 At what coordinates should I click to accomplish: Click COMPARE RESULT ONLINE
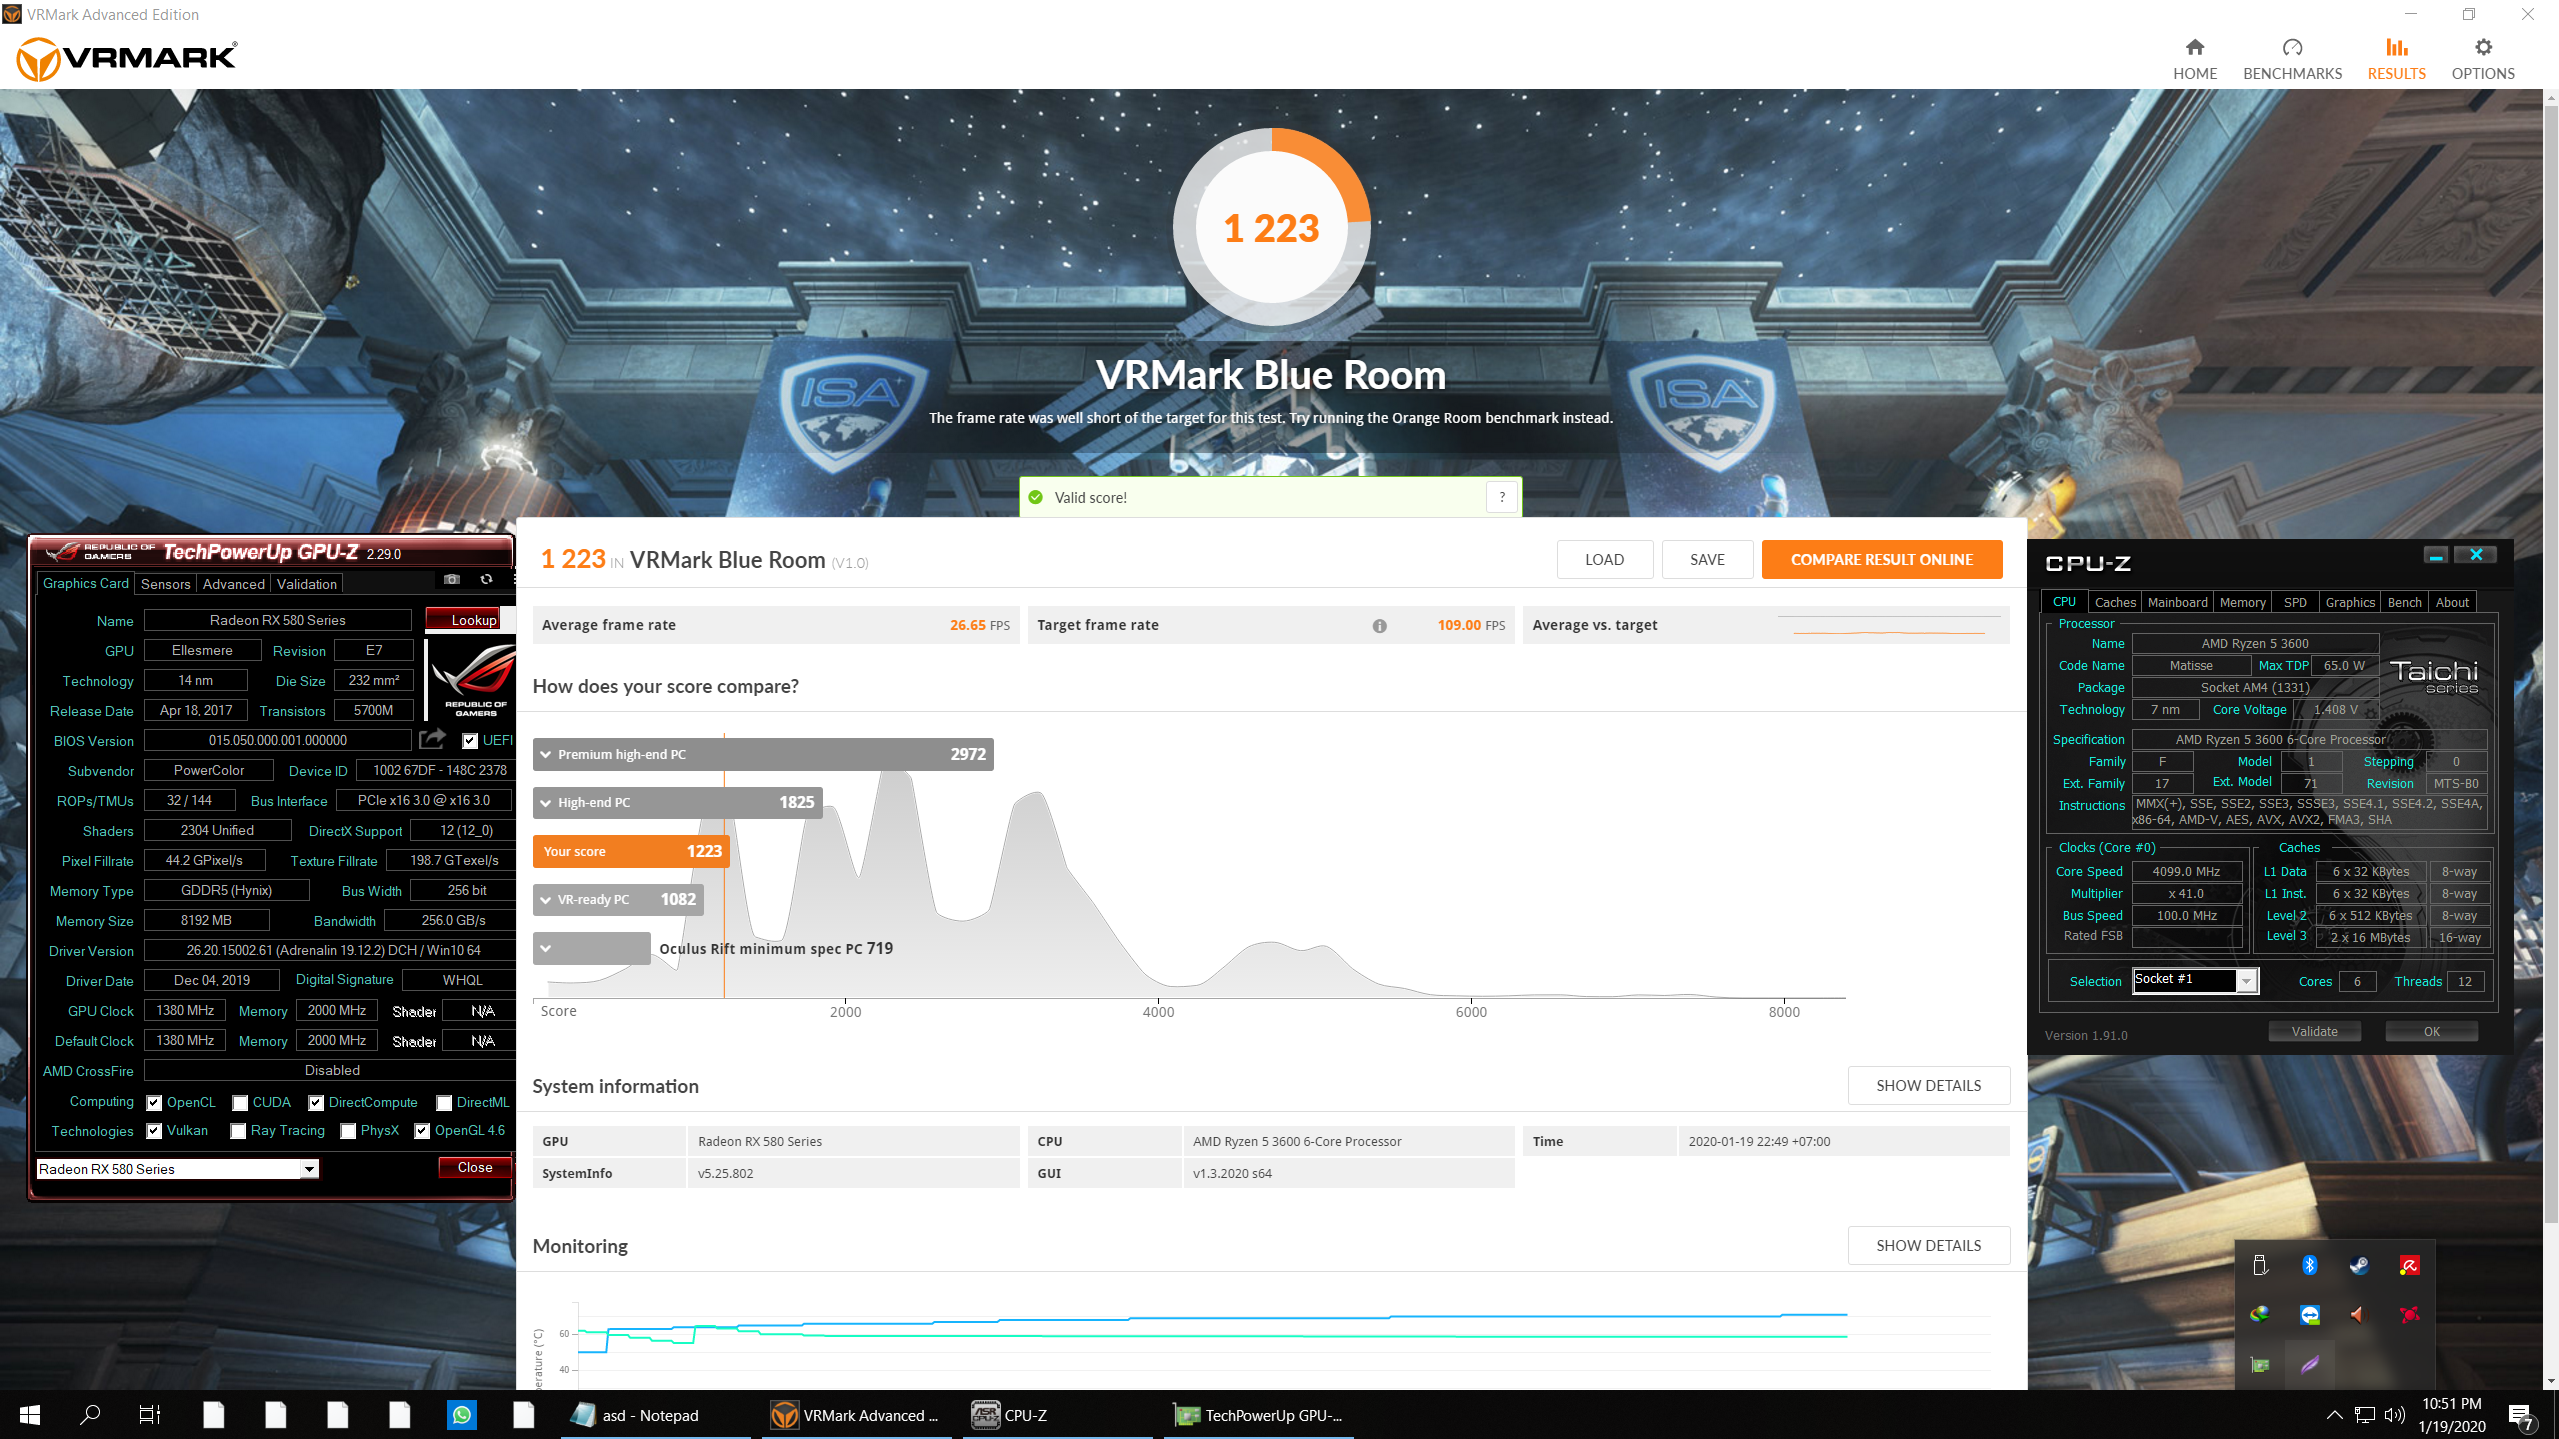click(1881, 559)
